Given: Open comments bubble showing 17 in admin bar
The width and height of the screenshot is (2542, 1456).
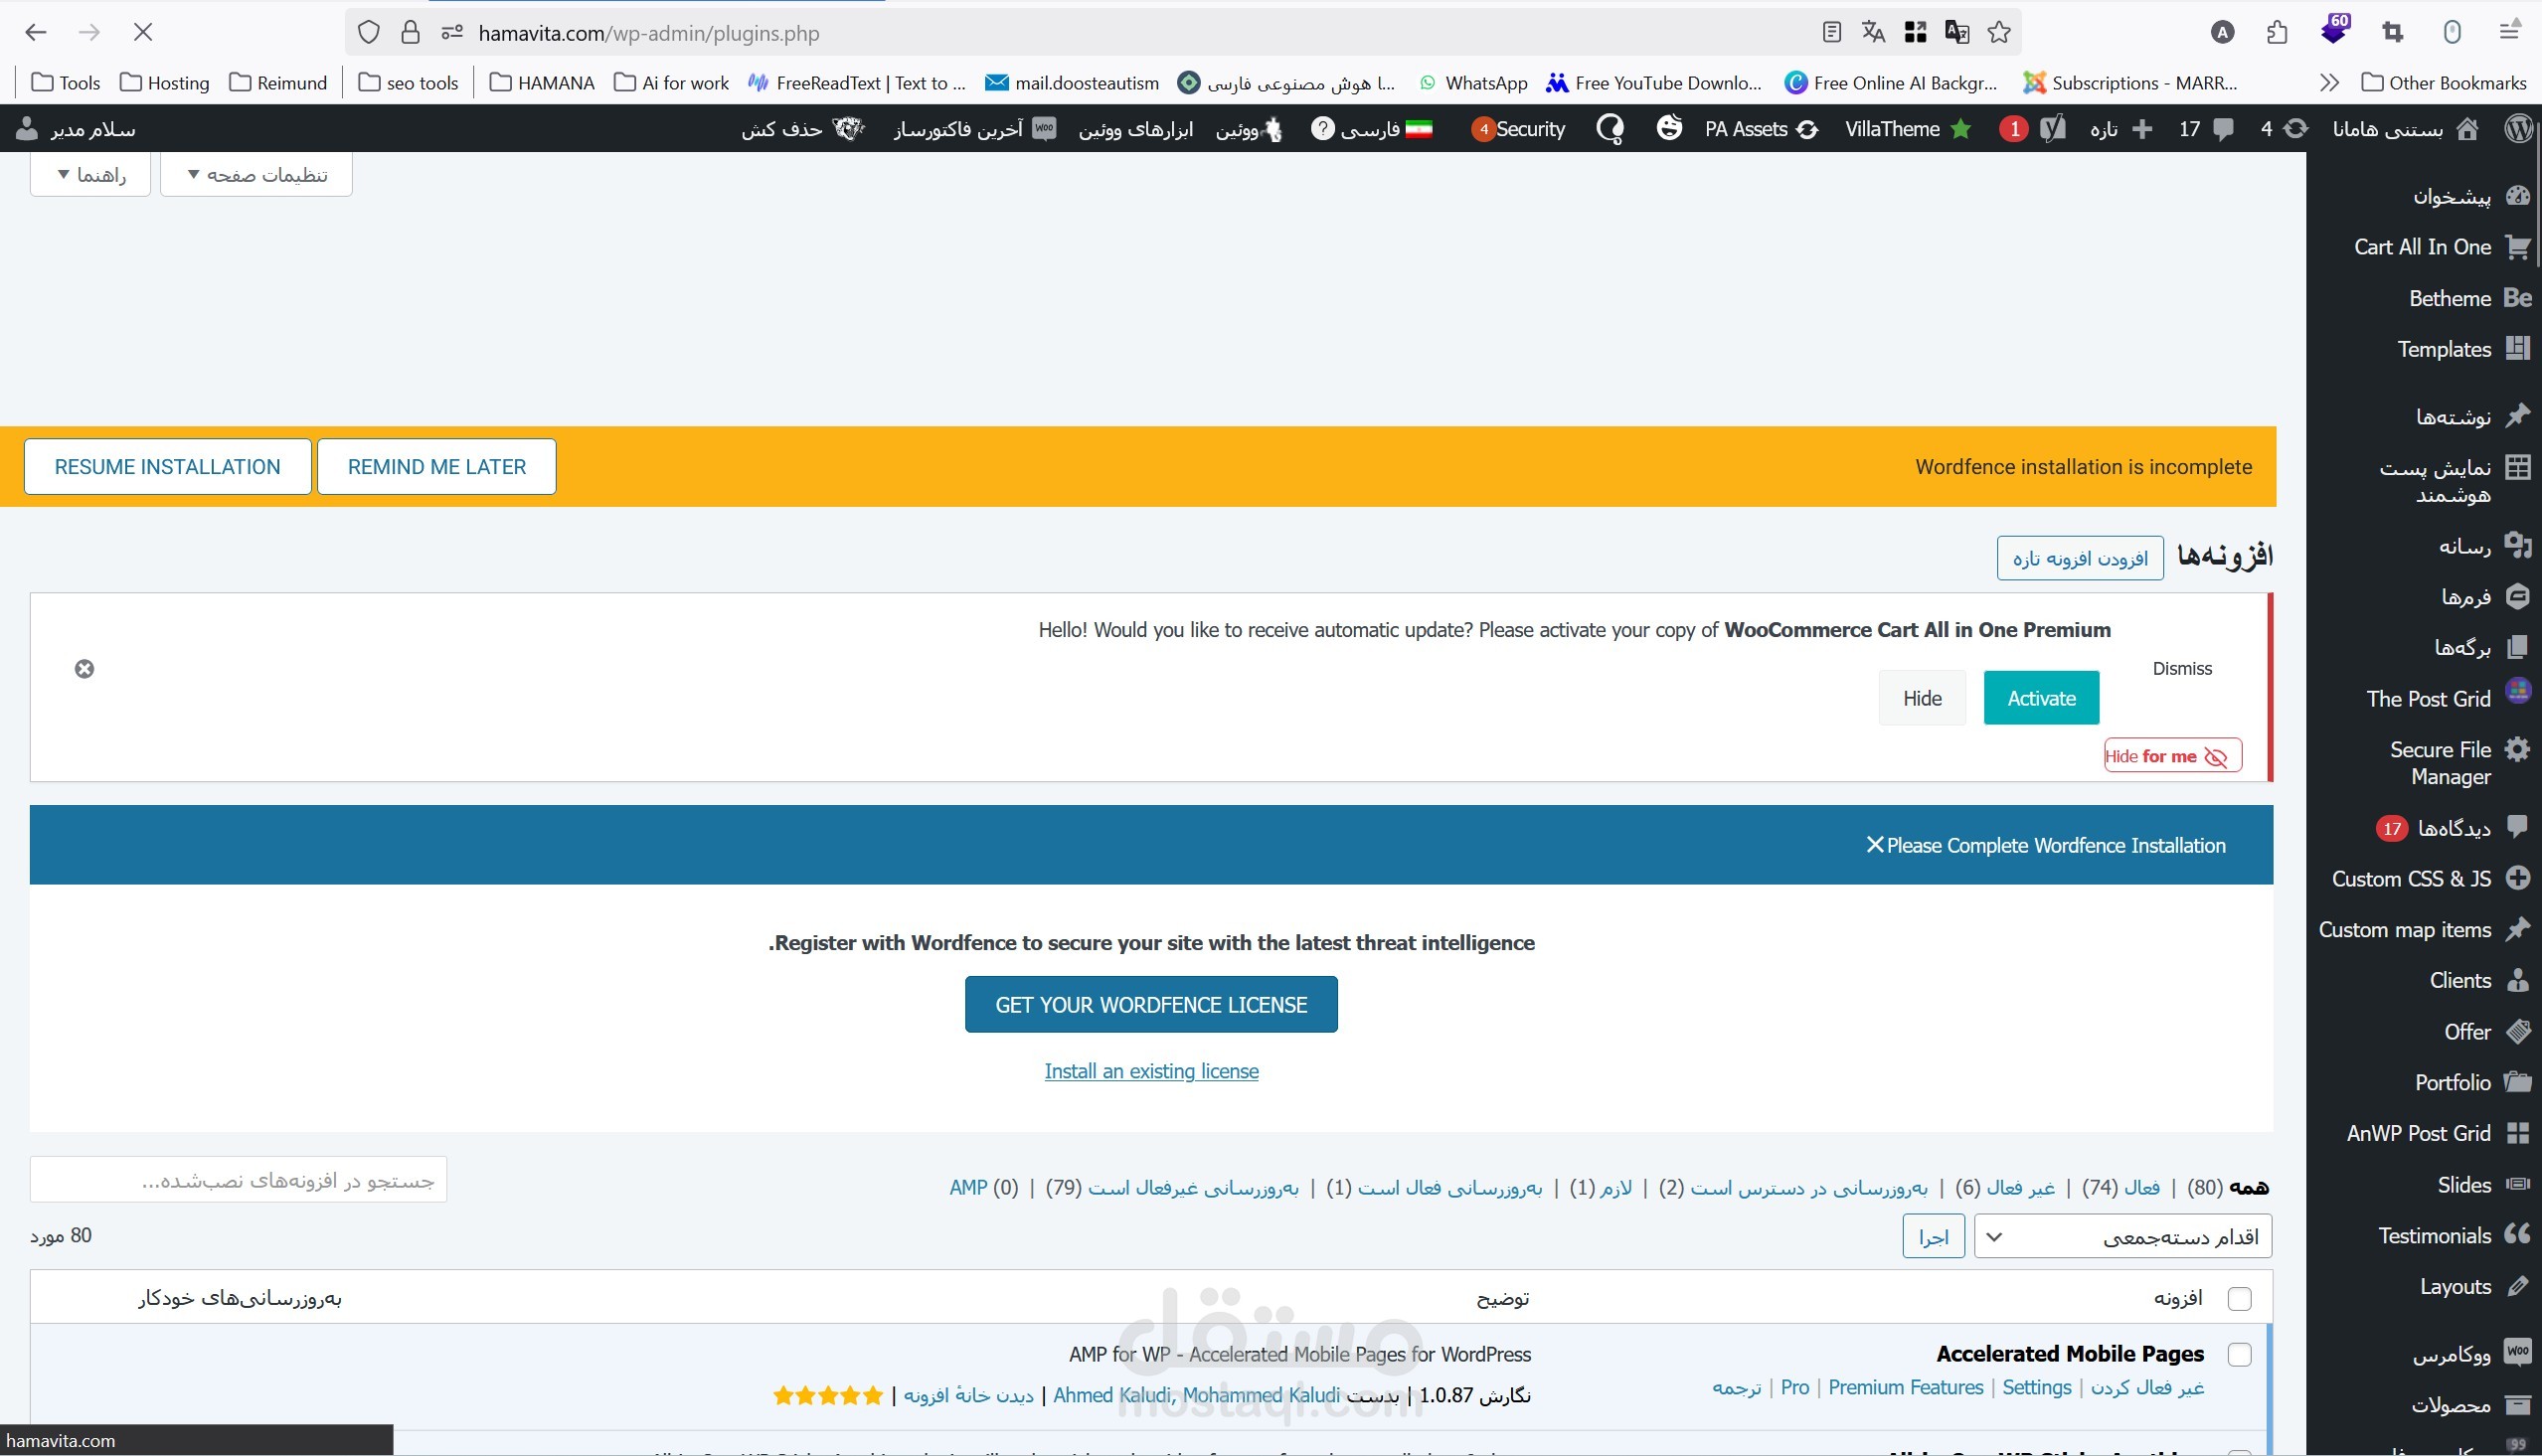Looking at the screenshot, I should (x=2207, y=129).
